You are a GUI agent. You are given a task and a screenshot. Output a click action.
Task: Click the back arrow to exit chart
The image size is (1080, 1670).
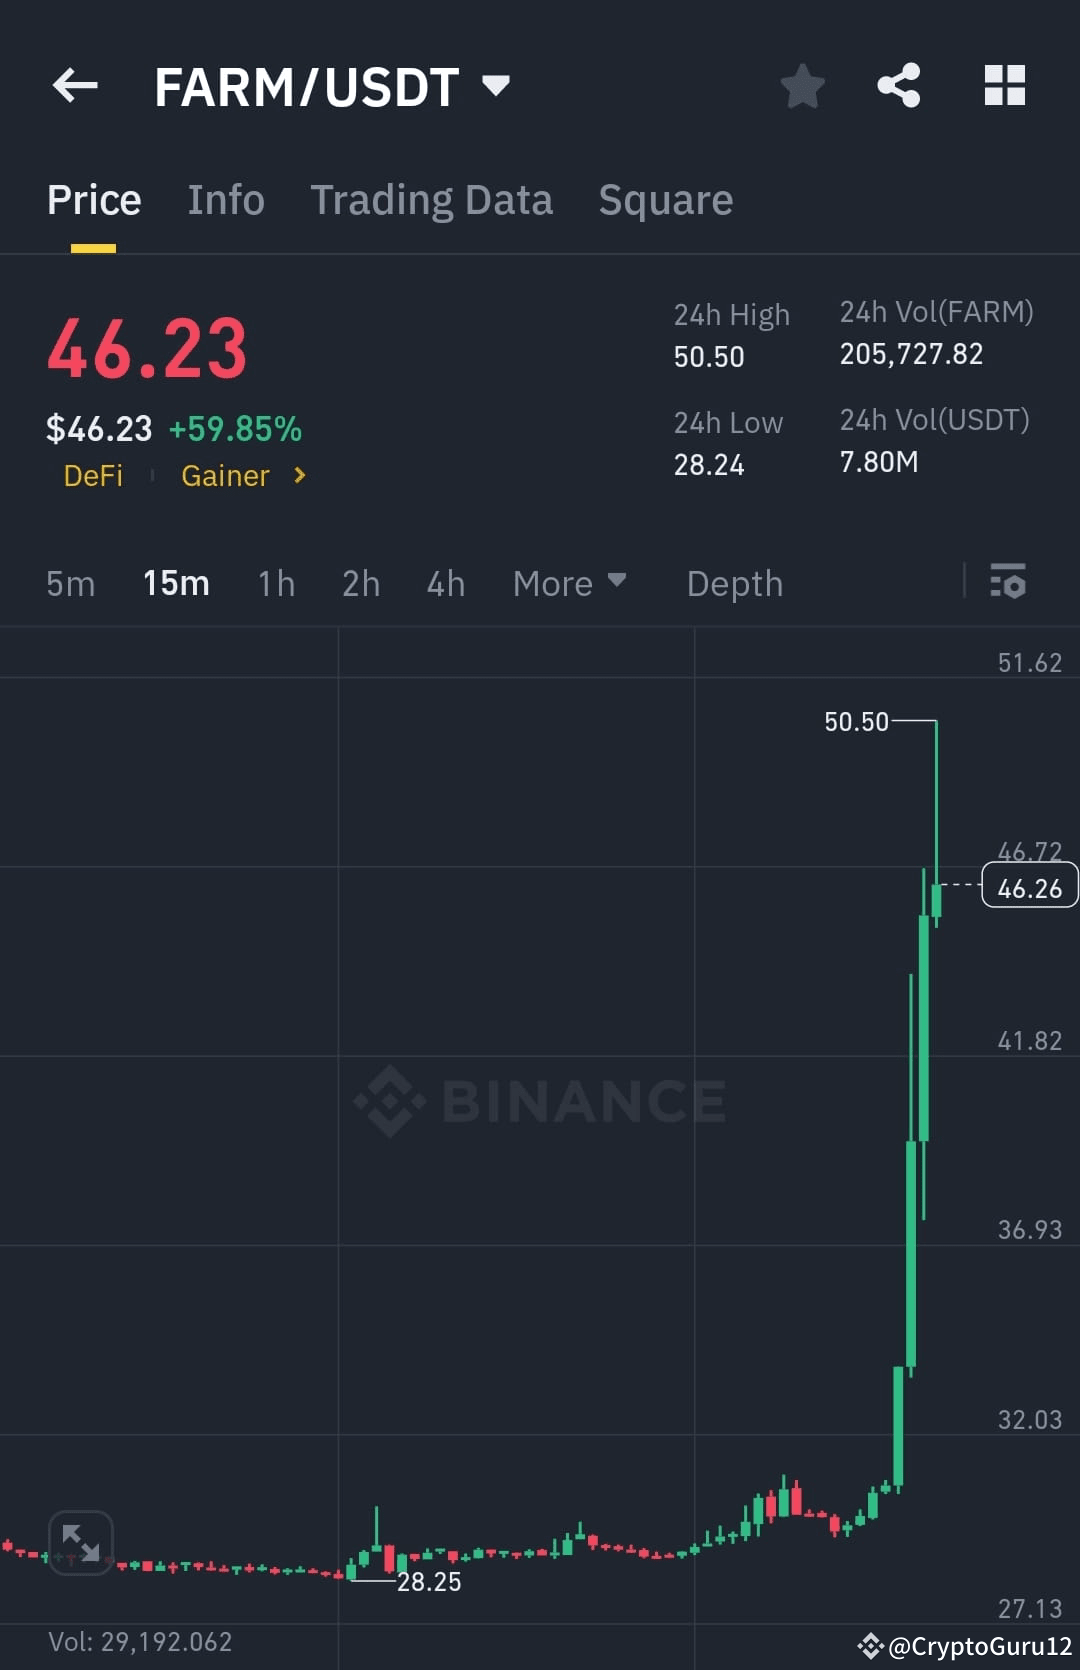tap(75, 86)
